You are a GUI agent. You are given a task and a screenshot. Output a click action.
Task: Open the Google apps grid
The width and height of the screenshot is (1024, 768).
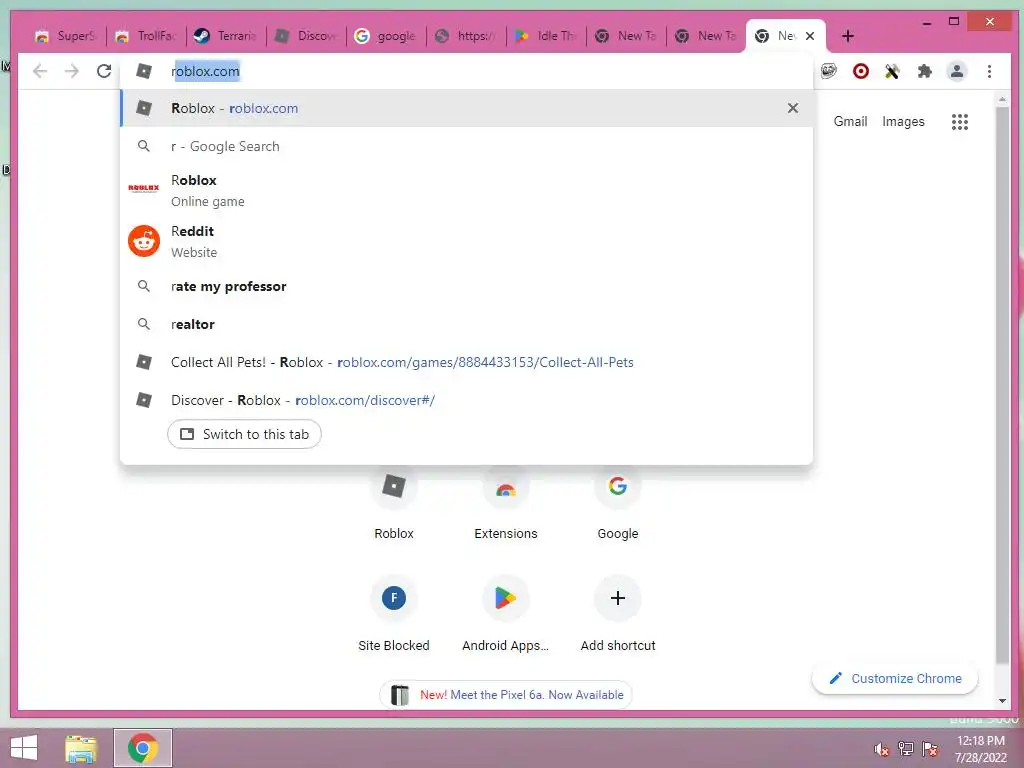959,121
